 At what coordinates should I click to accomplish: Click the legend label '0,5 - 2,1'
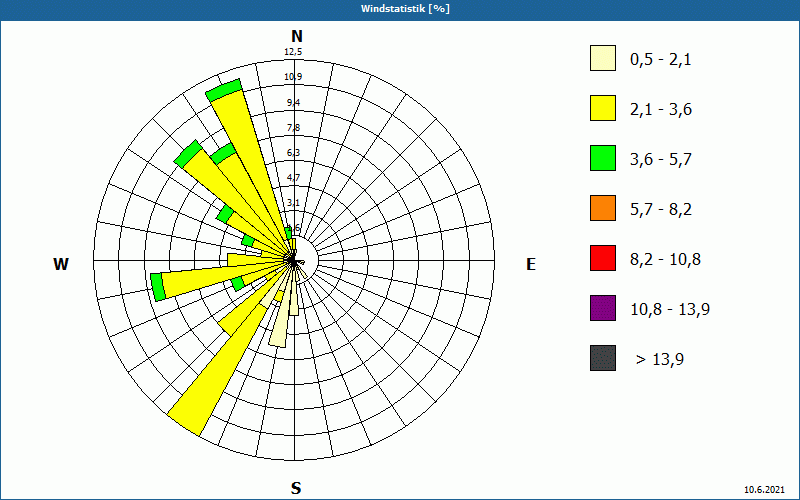coord(661,60)
